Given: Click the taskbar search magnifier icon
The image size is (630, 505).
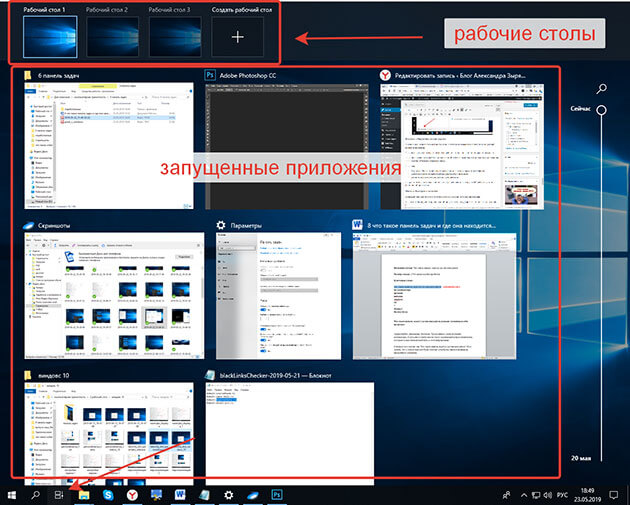Looking at the screenshot, I should click(35, 495).
